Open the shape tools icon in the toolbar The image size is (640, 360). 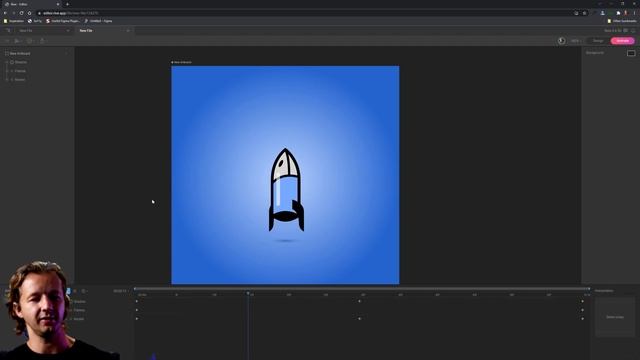pos(30,41)
